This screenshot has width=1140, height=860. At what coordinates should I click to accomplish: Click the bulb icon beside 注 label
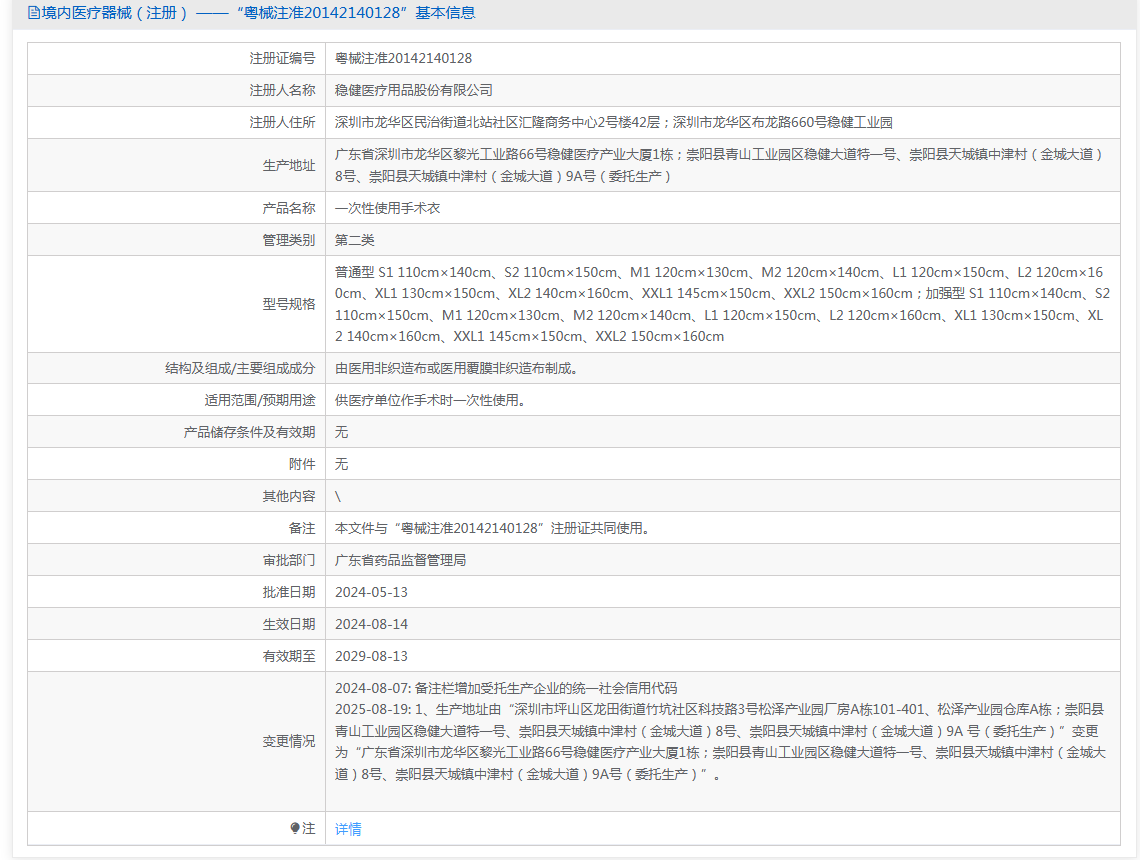tap(295, 828)
